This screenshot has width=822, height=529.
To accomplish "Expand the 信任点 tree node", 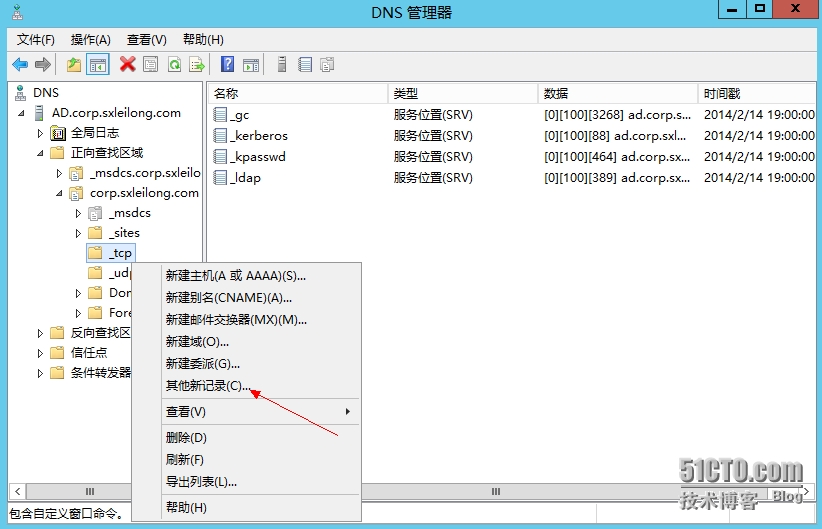I will [x=40, y=353].
